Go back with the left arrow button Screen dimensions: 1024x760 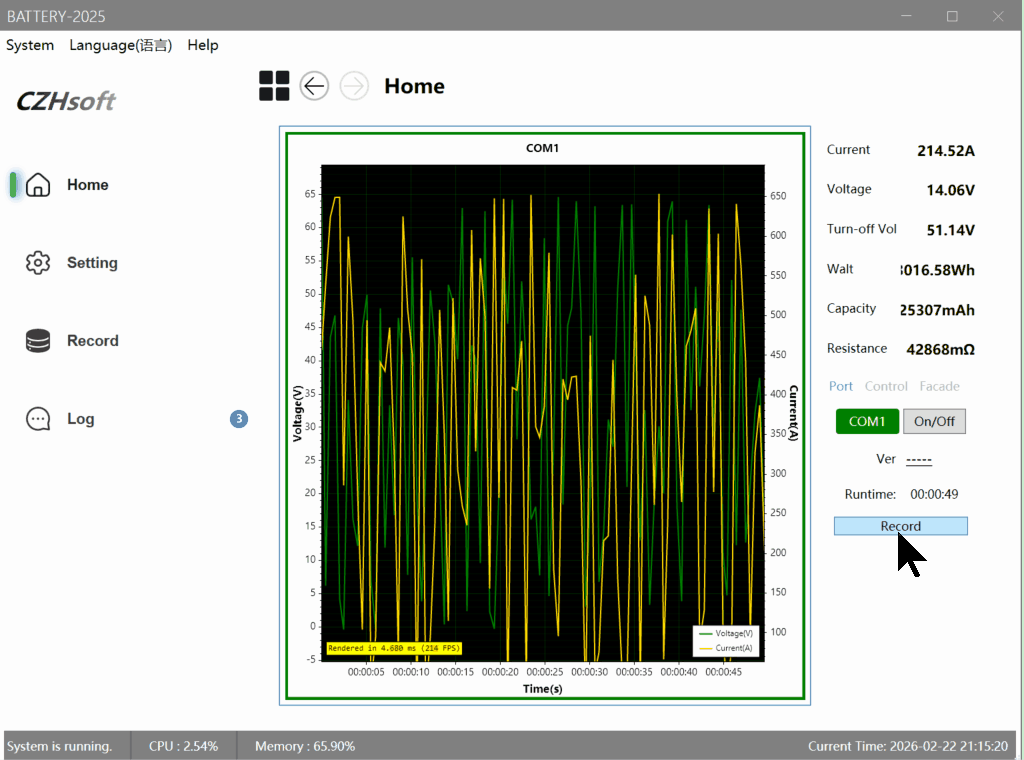pos(314,86)
